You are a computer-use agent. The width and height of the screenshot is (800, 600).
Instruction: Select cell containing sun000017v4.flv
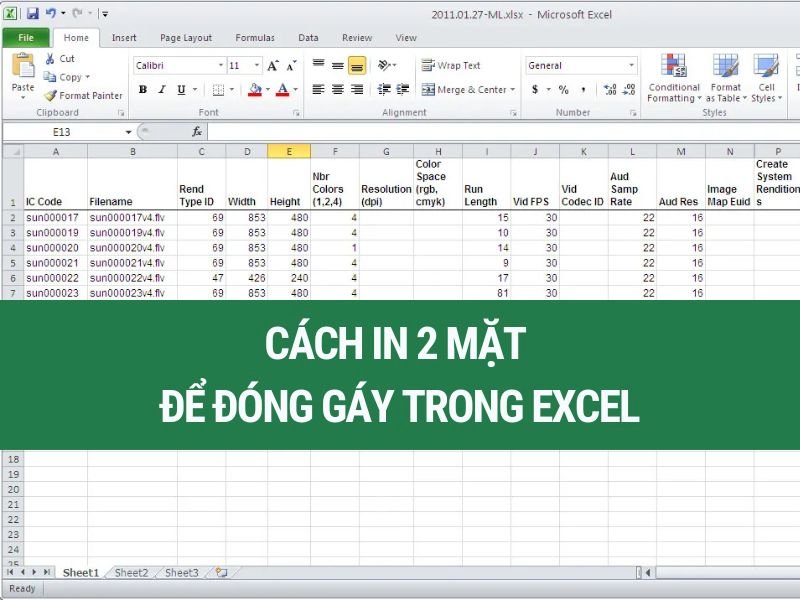coord(133,217)
